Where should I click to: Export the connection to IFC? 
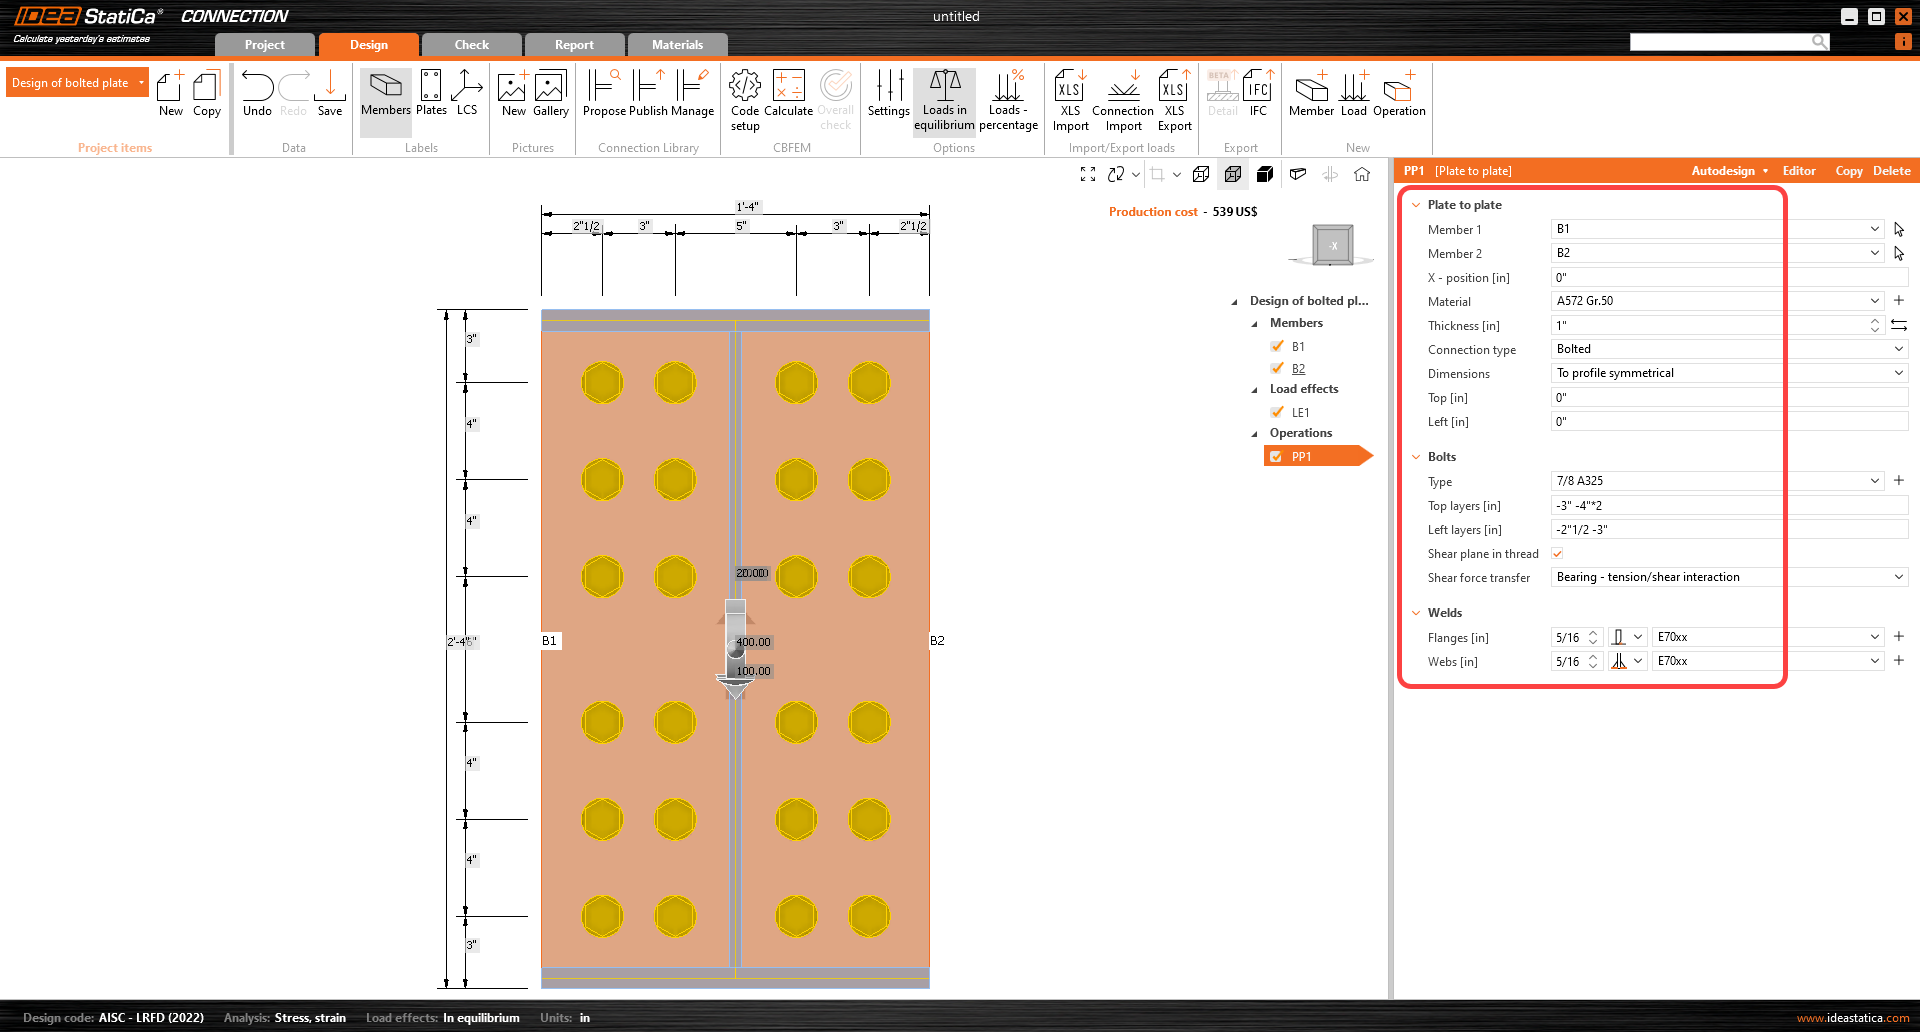(1258, 93)
